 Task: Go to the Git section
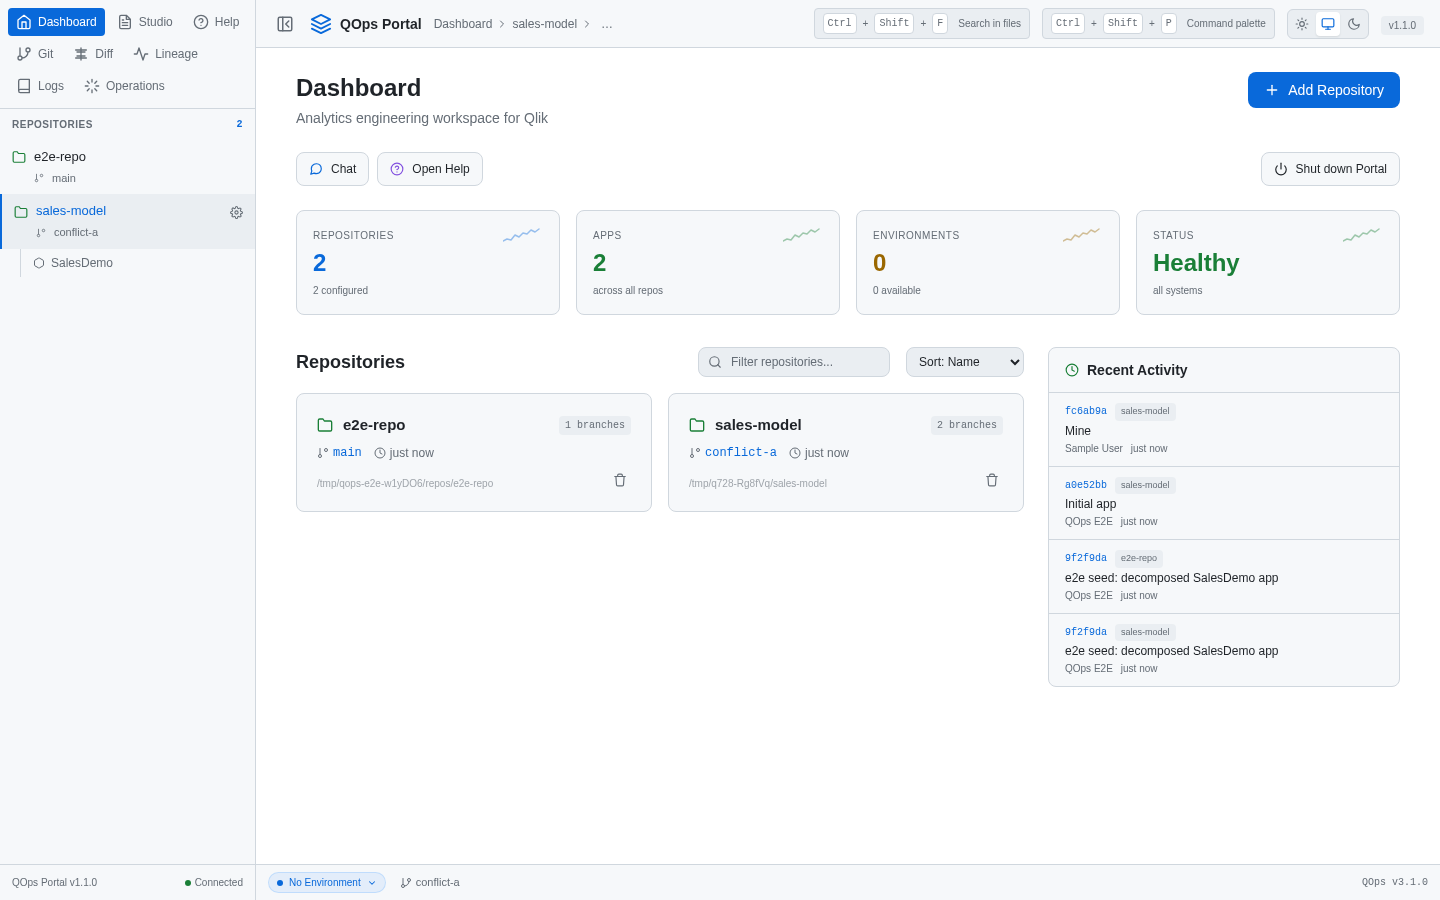[35, 54]
